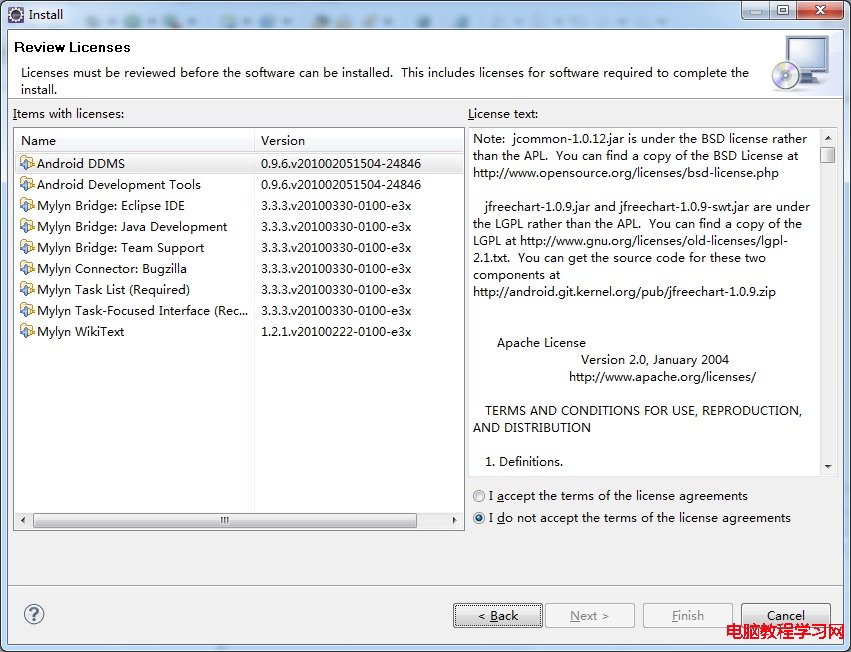
Task: Click the Finish button
Action: [688, 616]
